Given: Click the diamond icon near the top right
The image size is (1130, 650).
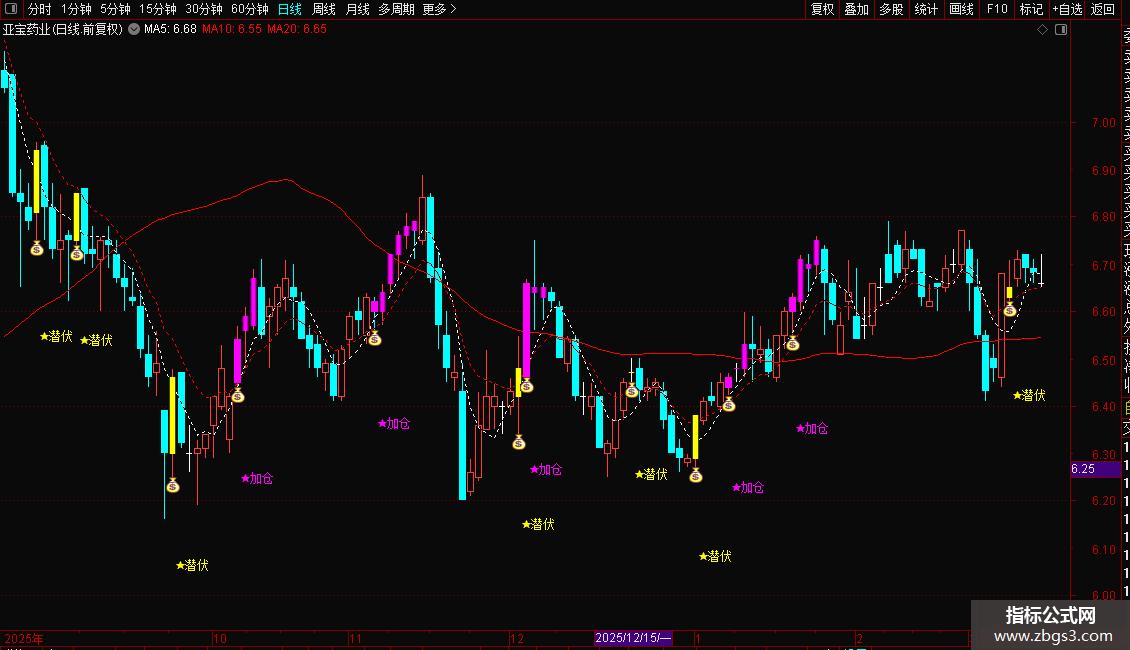Looking at the screenshot, I should click(x=1042, y=30).
